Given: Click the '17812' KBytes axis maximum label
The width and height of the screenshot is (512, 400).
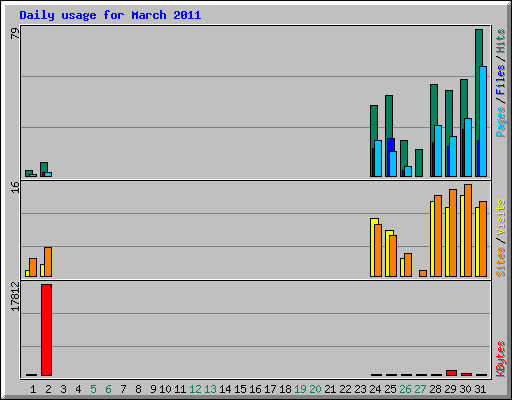Looking at the screenshot, I should [x=15, y=296].
